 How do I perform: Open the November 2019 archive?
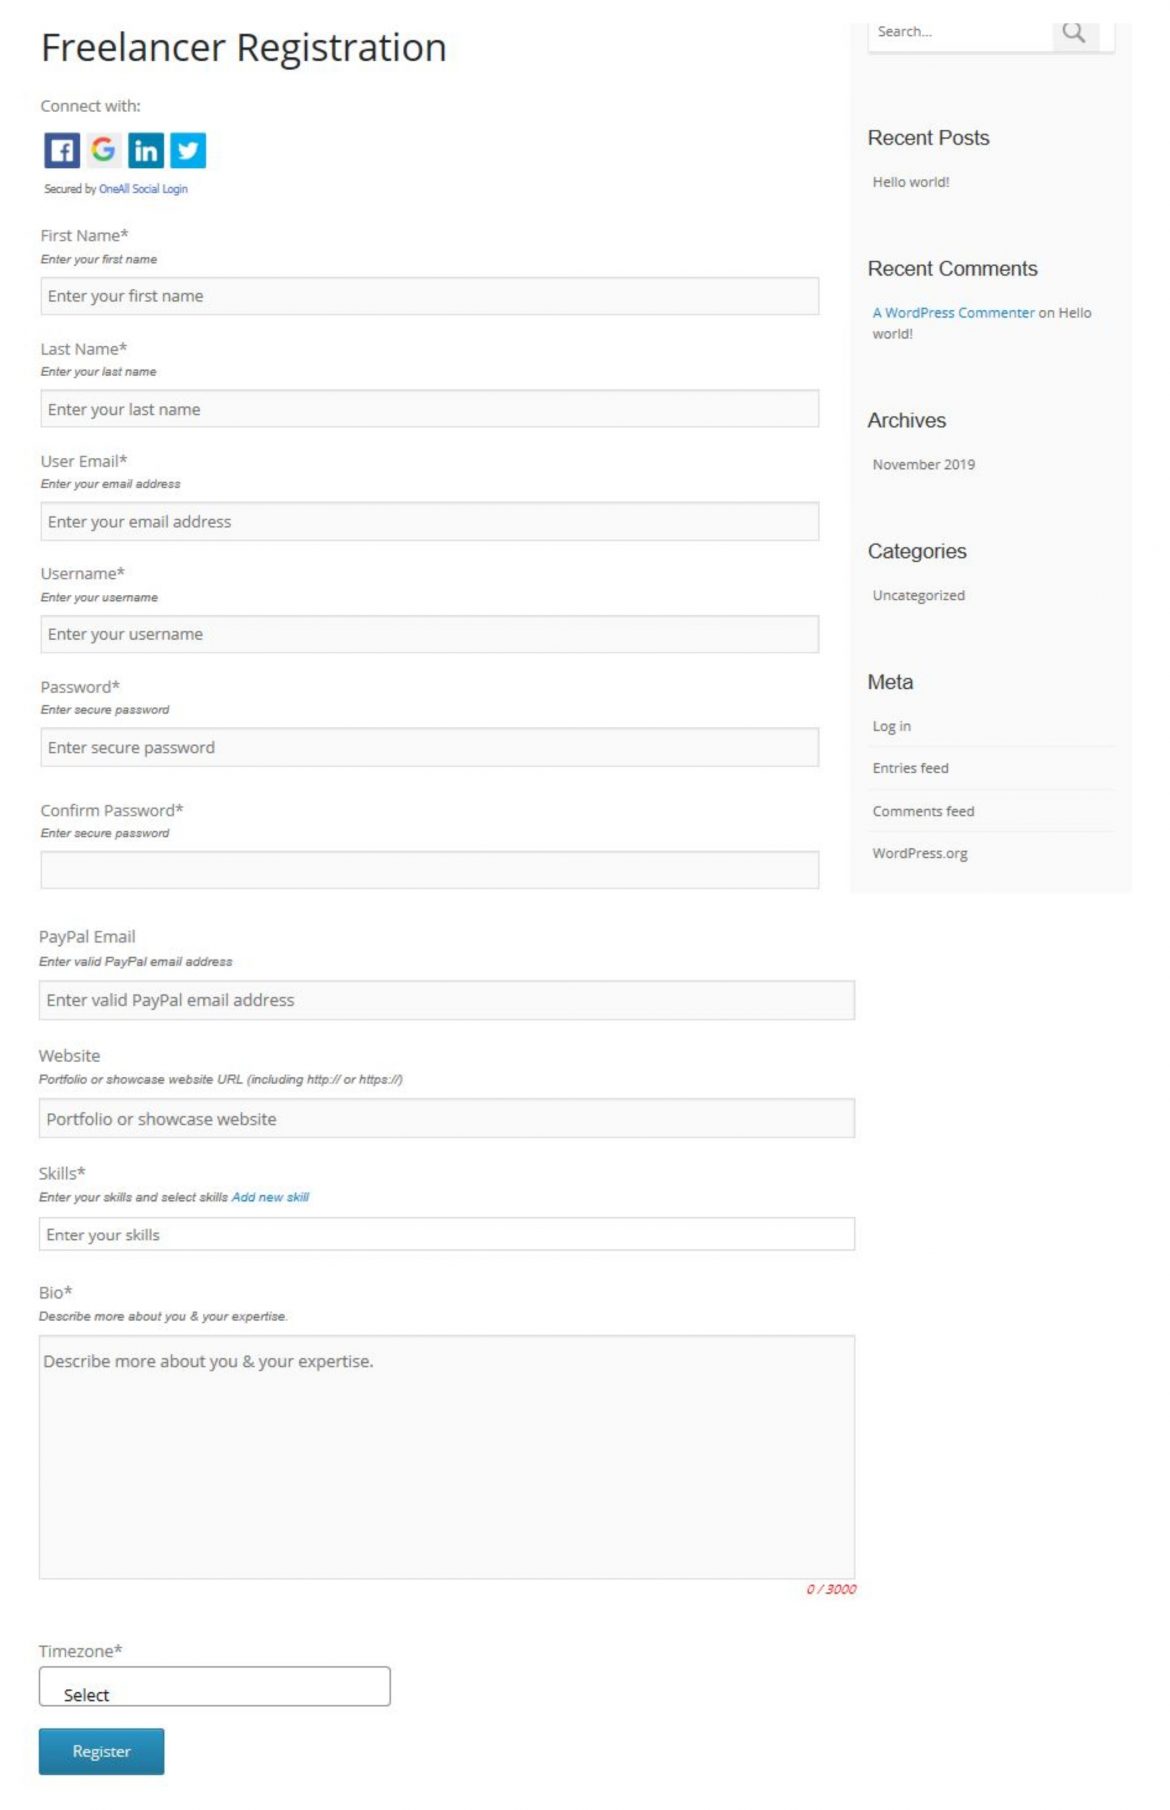923,465
